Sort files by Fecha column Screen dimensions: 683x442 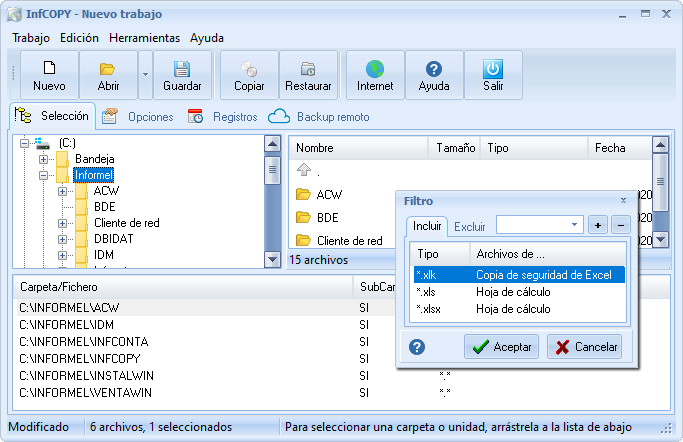[620, 148]
